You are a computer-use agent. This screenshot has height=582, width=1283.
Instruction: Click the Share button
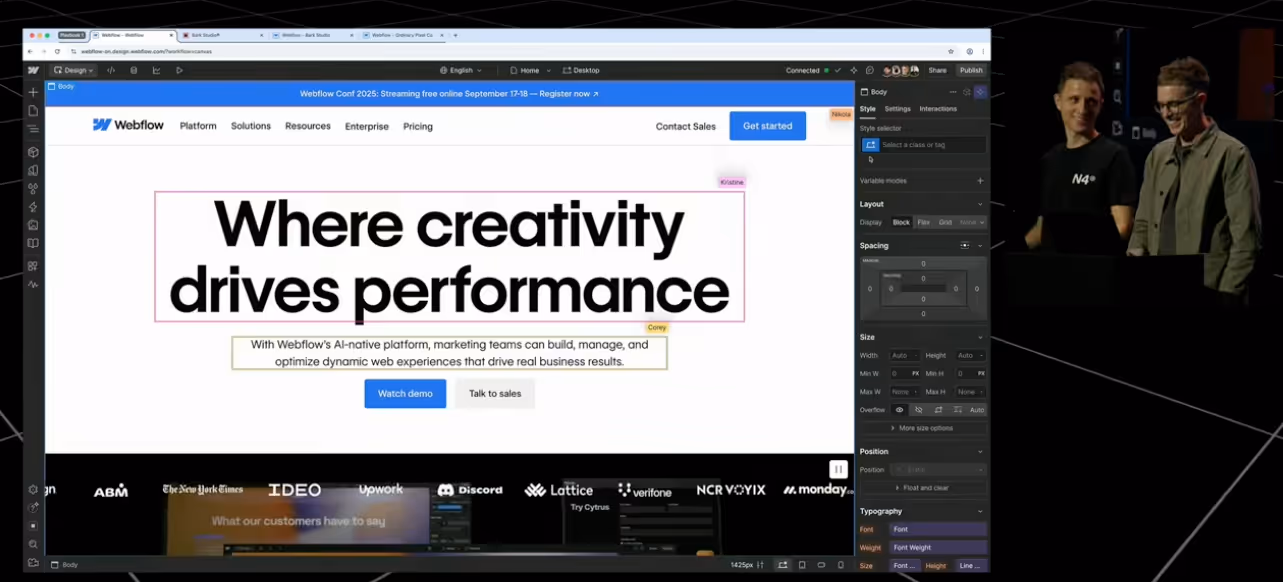[x=937, y=70]
